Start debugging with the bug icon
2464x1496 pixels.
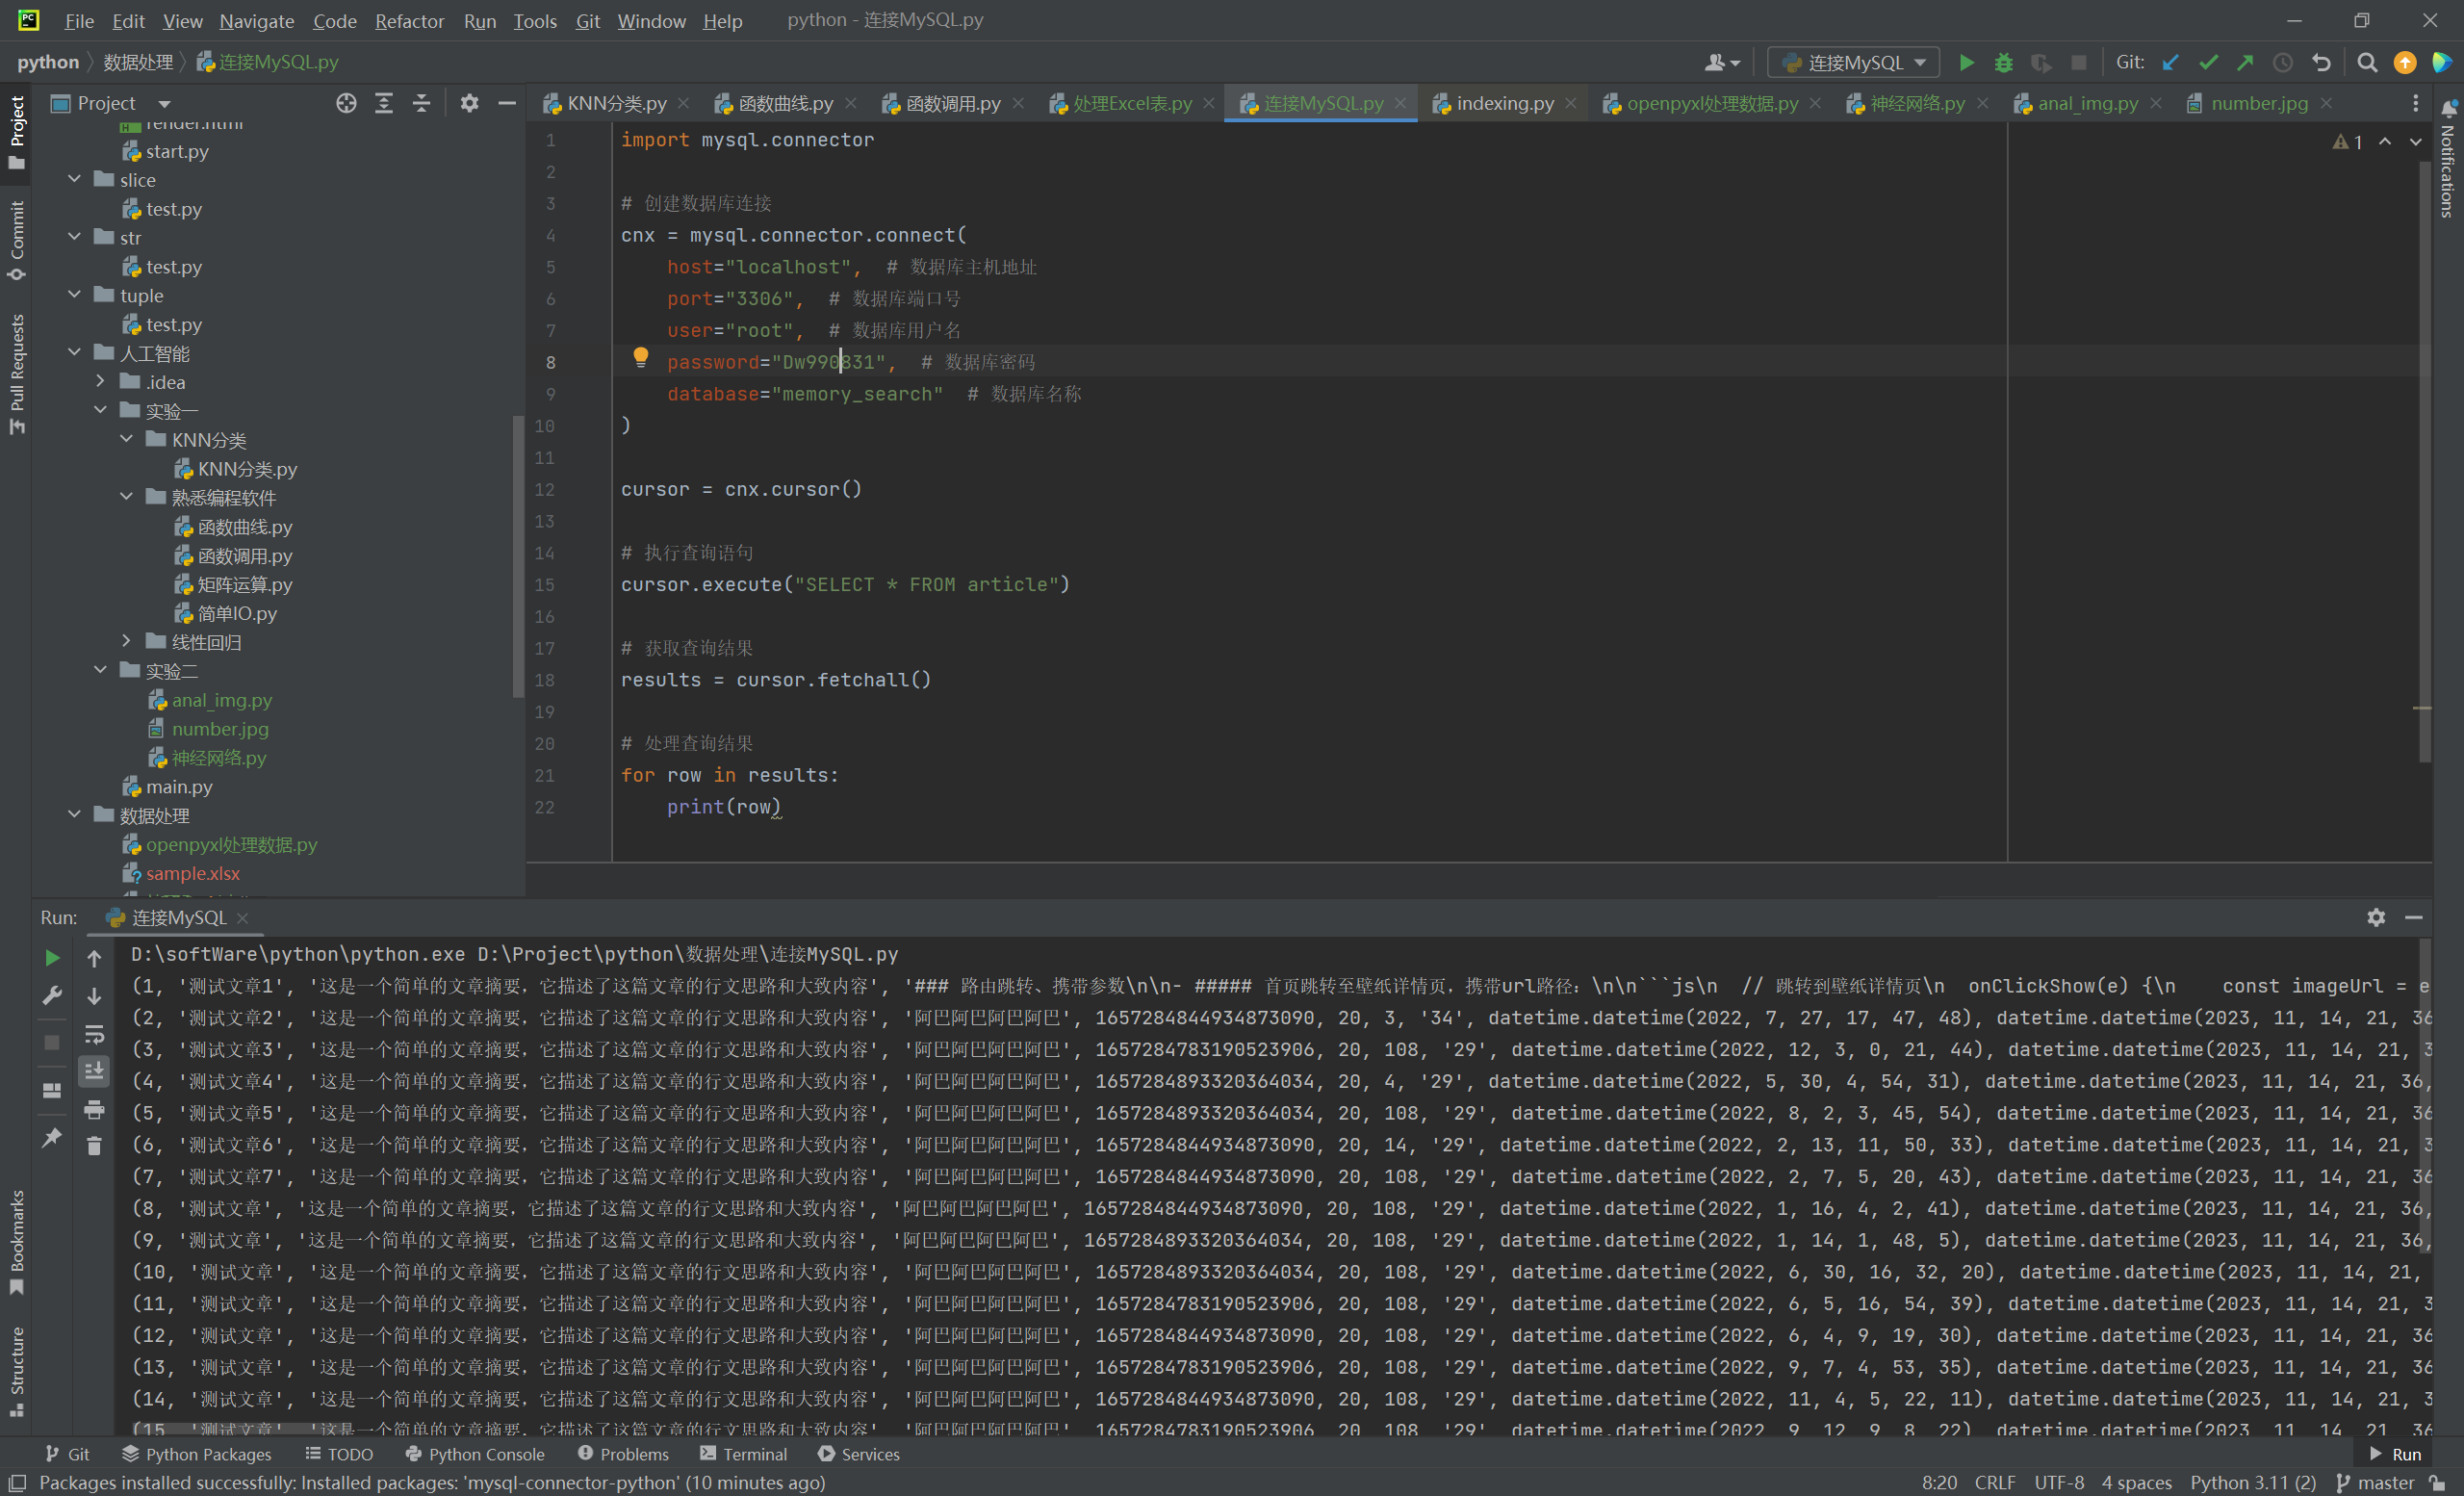point(2003,63)
